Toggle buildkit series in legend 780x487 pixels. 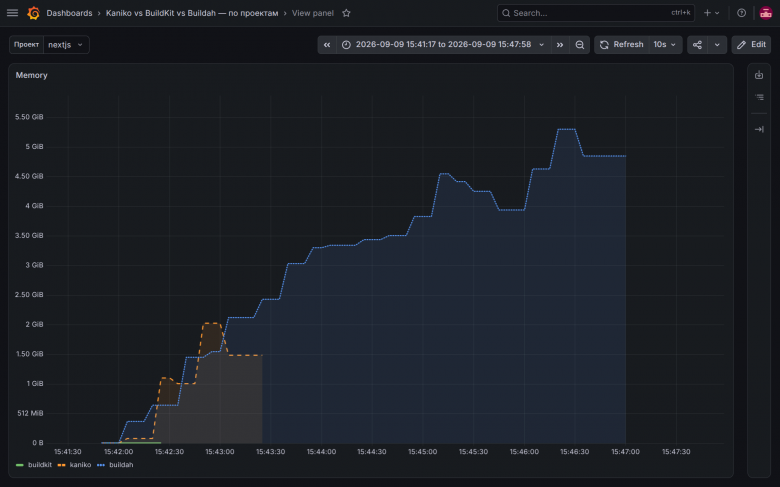pos(39,465)
